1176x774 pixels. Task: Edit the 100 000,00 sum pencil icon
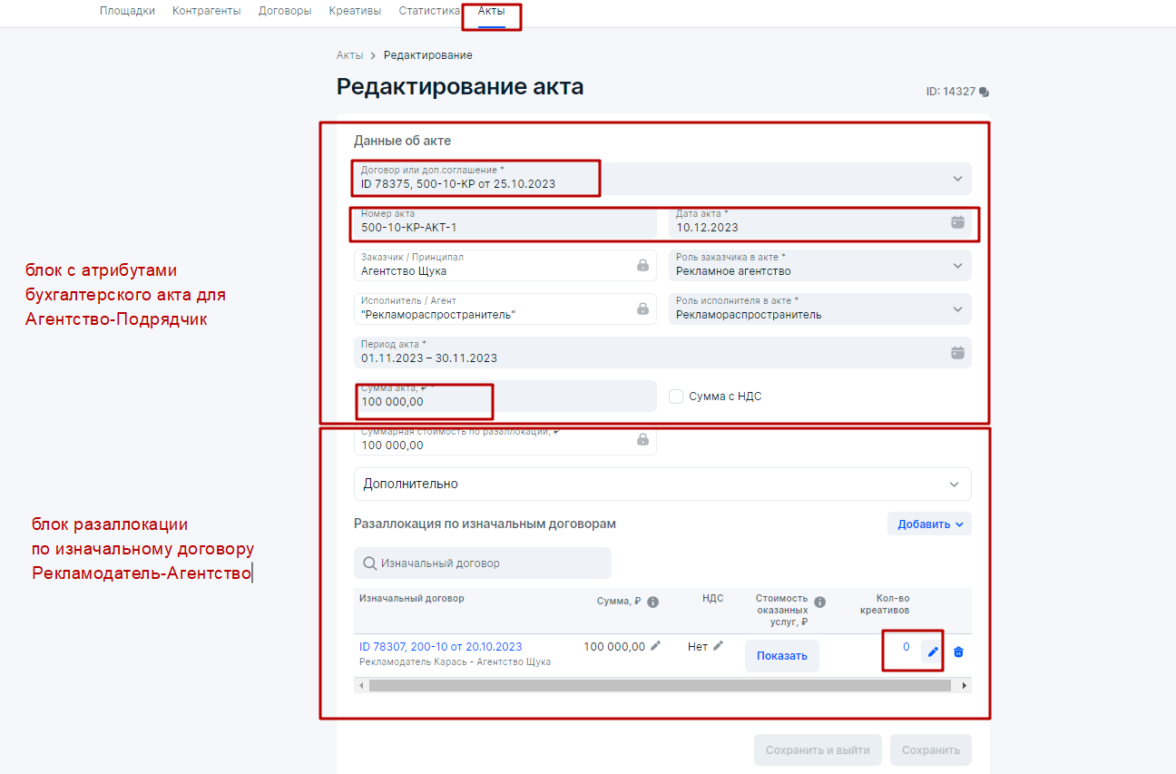[656, 646]
